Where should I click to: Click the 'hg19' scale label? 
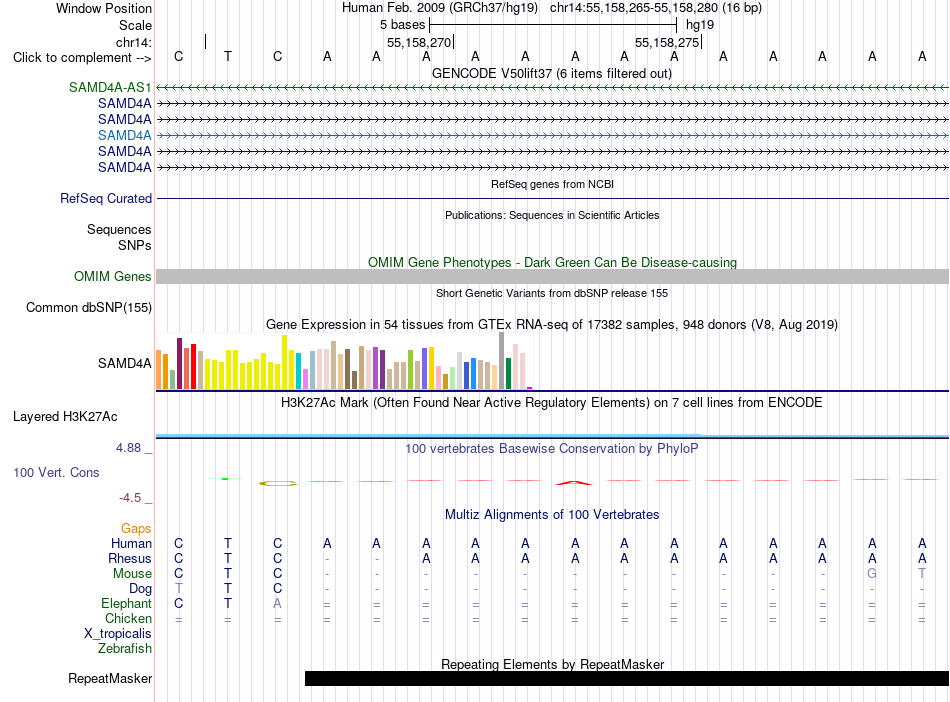(x=700, y=25)
